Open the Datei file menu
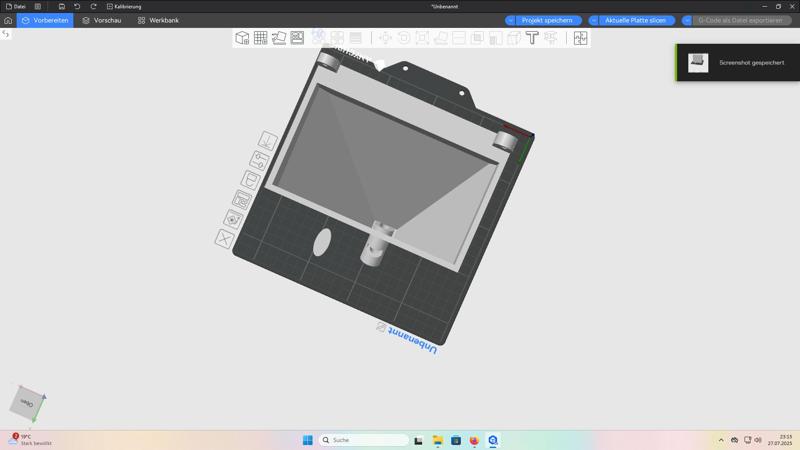800x450 pixels. tap(15, 7)
